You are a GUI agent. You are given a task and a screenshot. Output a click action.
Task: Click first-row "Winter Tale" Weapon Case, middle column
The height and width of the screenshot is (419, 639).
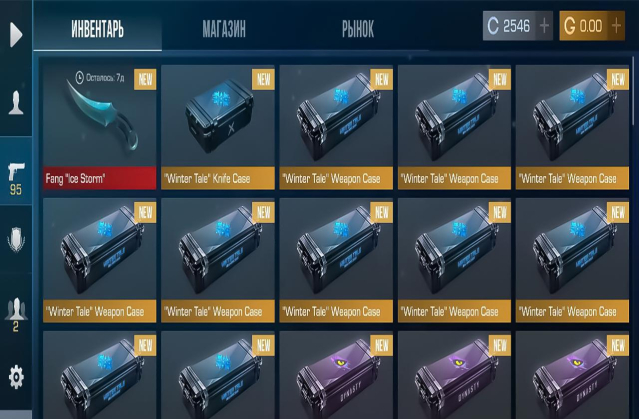[x=336, y=127]
